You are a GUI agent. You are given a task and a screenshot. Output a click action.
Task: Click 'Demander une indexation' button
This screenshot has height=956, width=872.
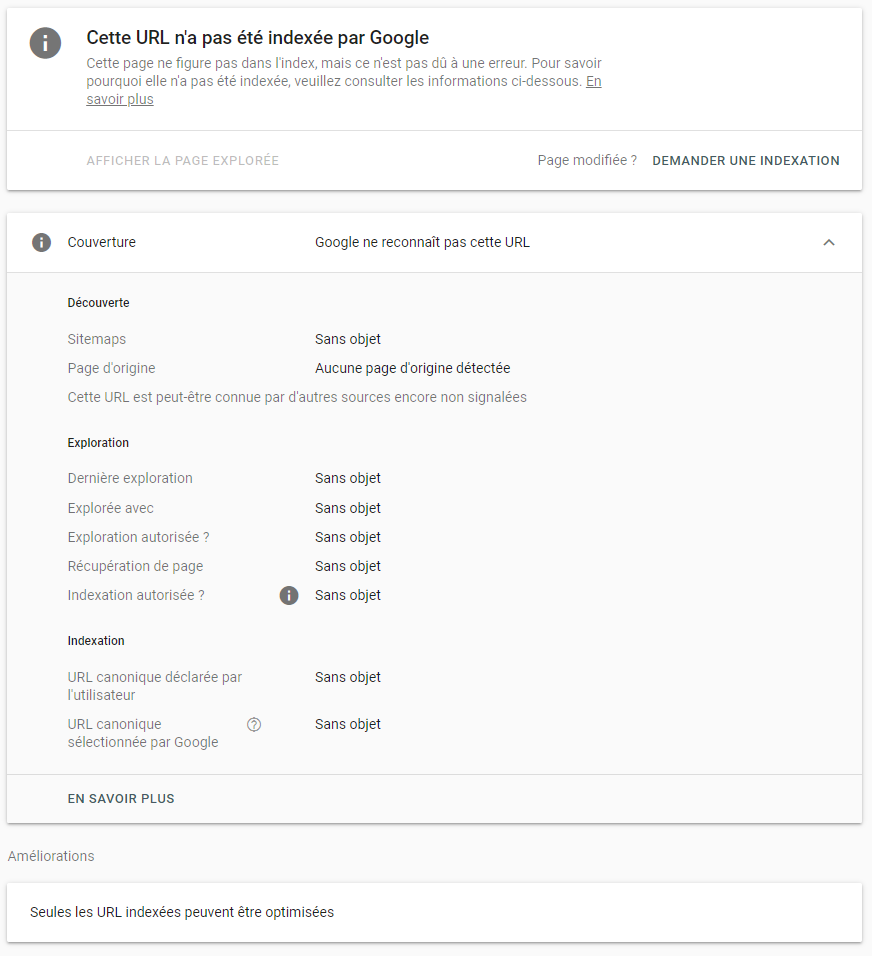[x=745, y=161]
